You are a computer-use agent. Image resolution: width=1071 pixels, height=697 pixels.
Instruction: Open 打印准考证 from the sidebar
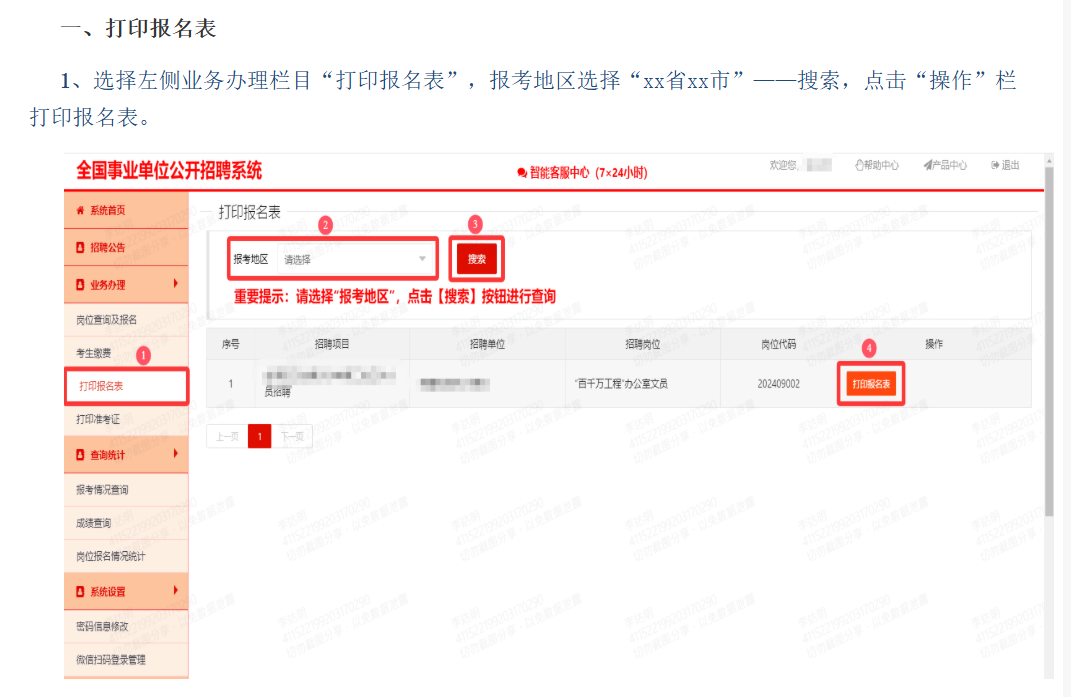98,419
